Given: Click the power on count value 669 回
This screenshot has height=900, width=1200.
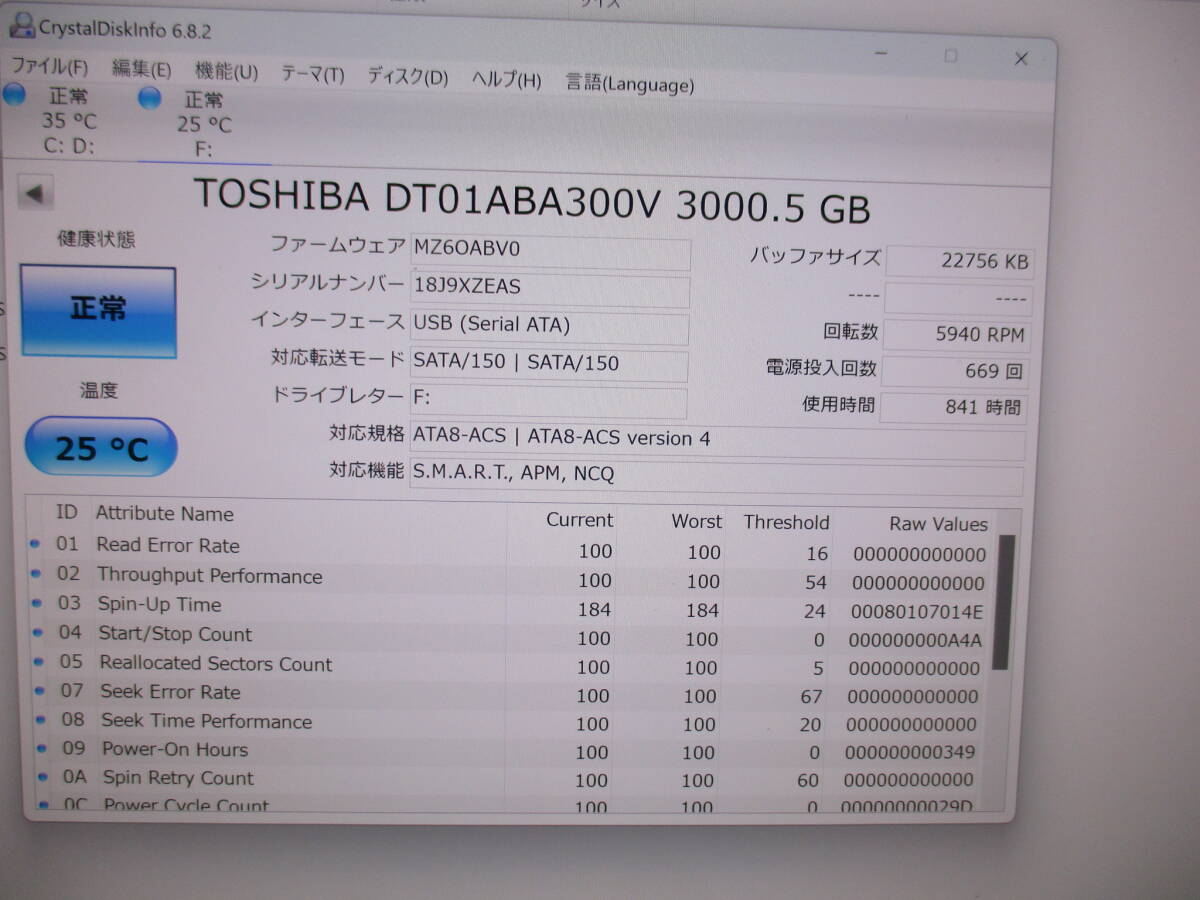Looking at the screenshot, I should point(955,371).
